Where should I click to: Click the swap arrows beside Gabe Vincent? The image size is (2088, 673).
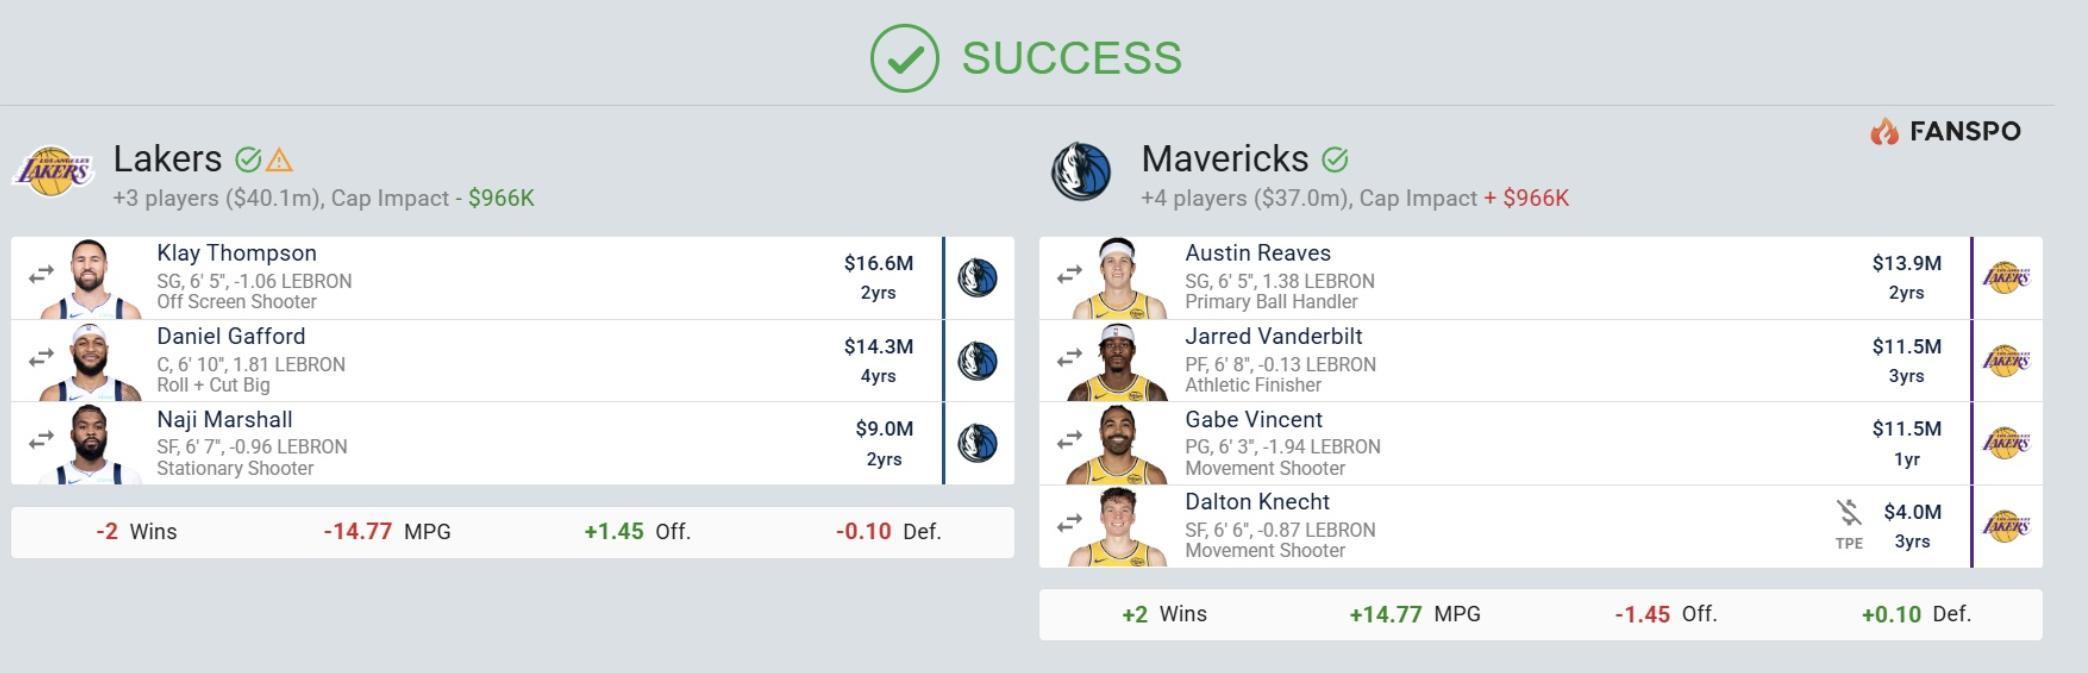[1069, 439]
